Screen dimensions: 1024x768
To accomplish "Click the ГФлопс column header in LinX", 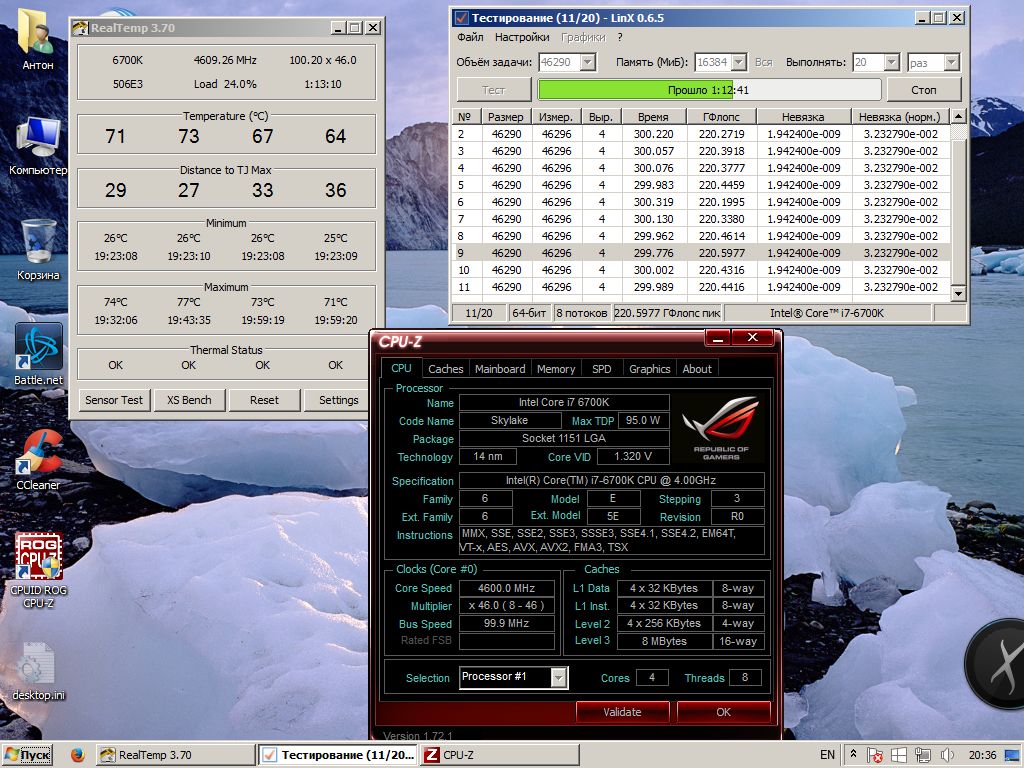I will [722, 116].
